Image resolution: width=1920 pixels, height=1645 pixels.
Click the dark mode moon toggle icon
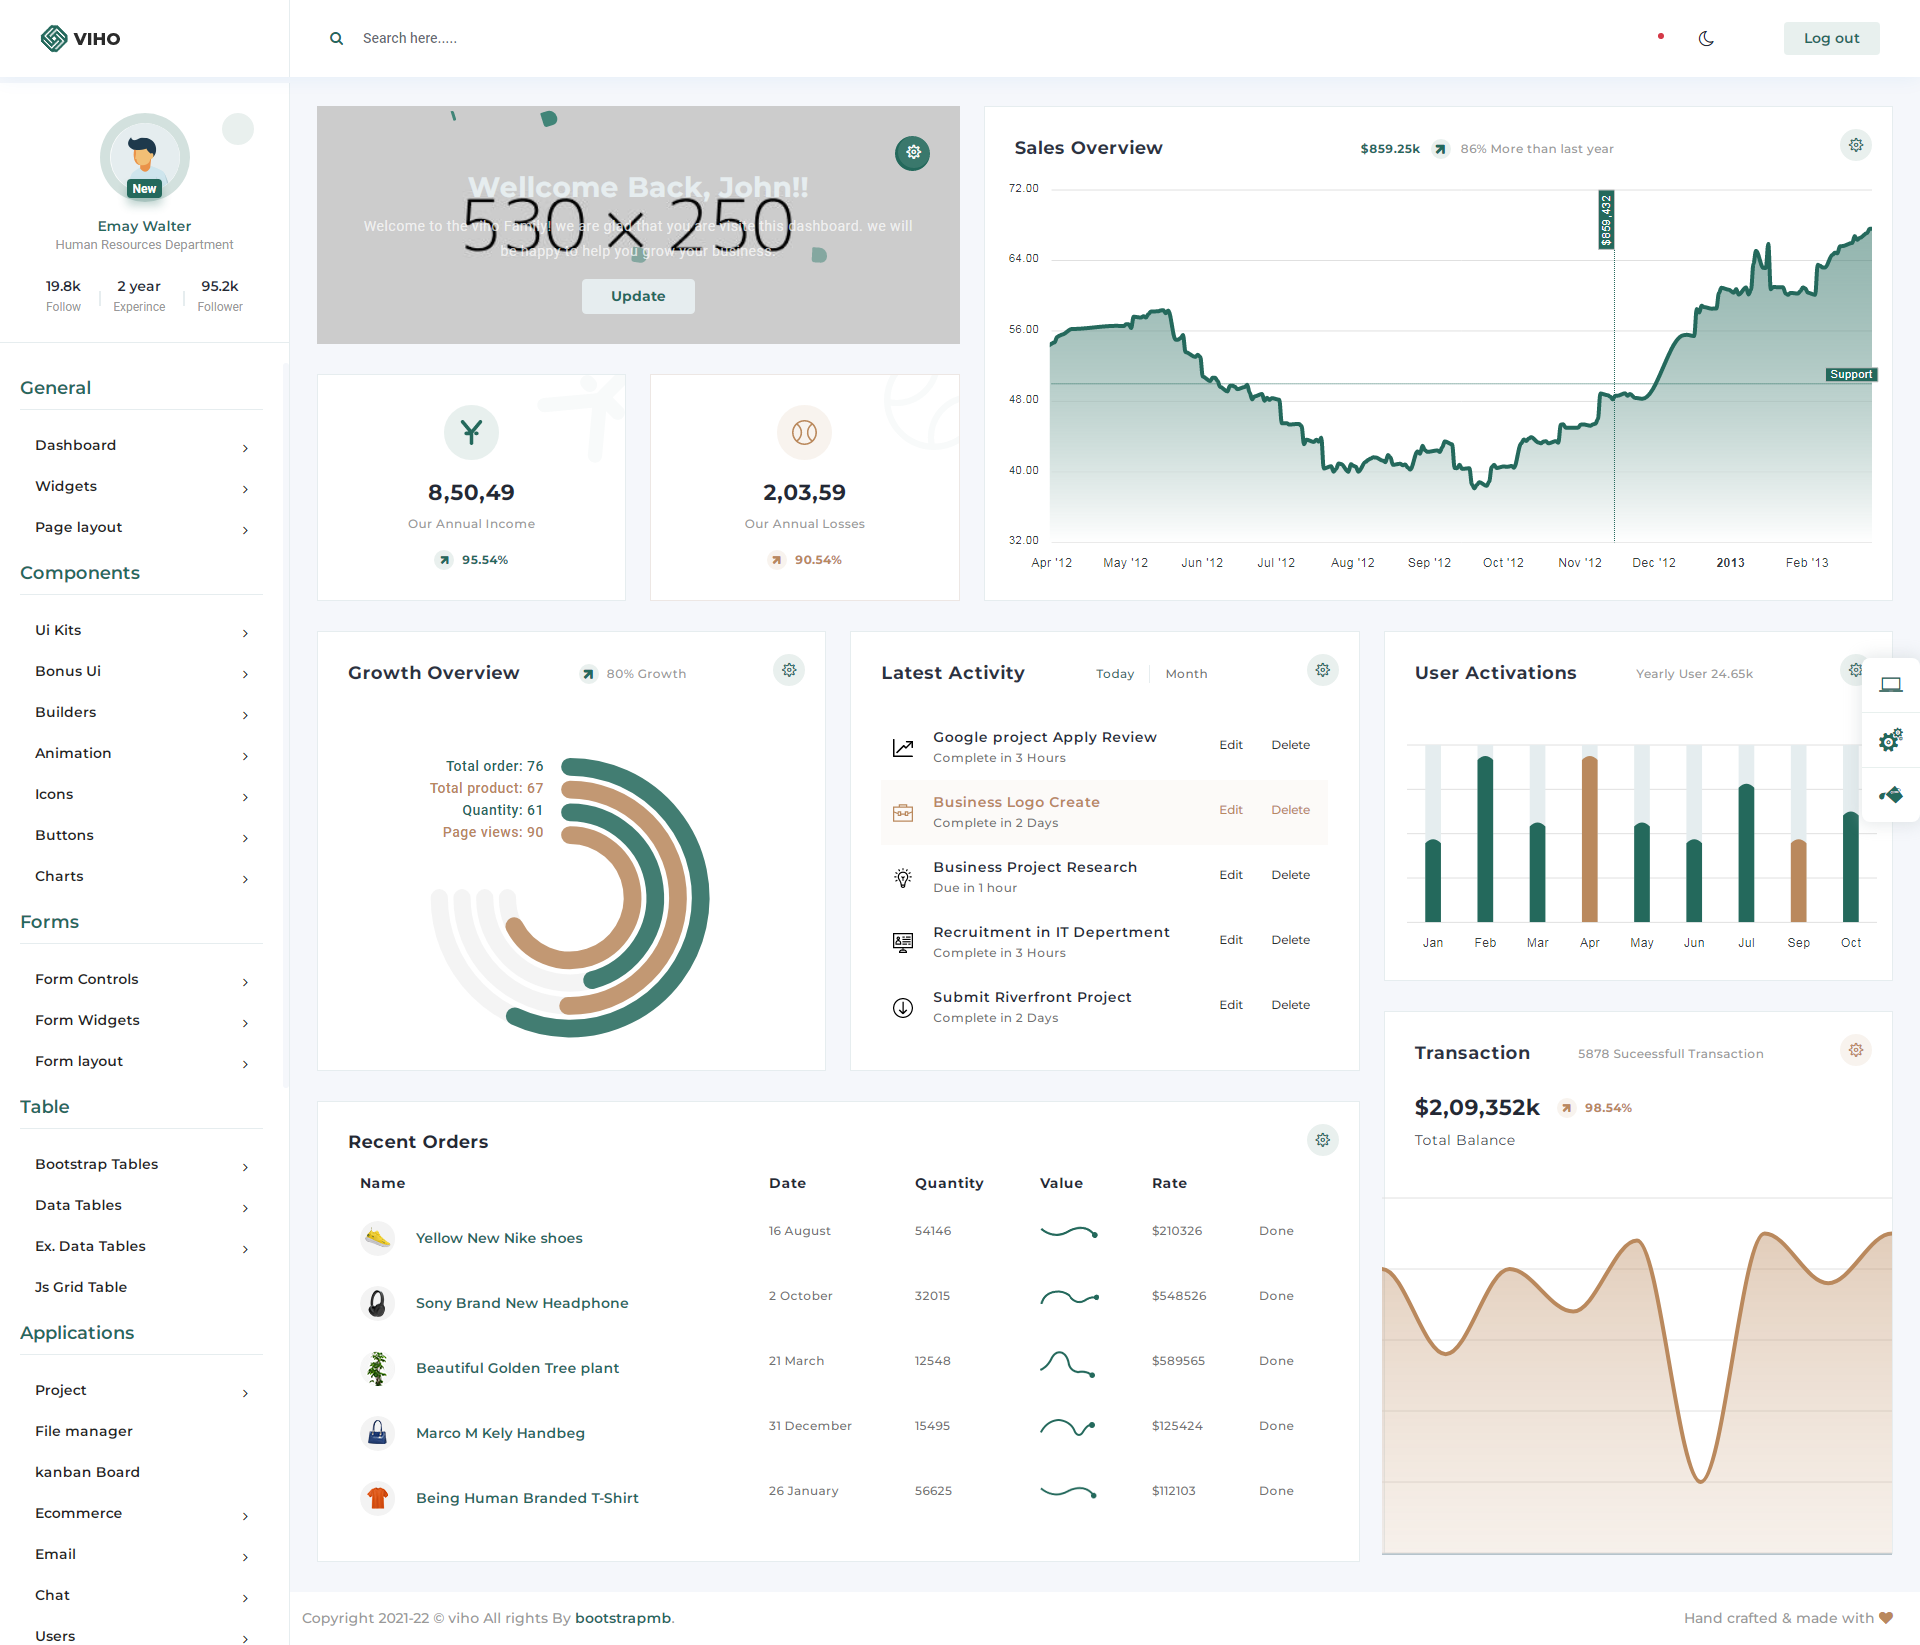coord(1706,38)
